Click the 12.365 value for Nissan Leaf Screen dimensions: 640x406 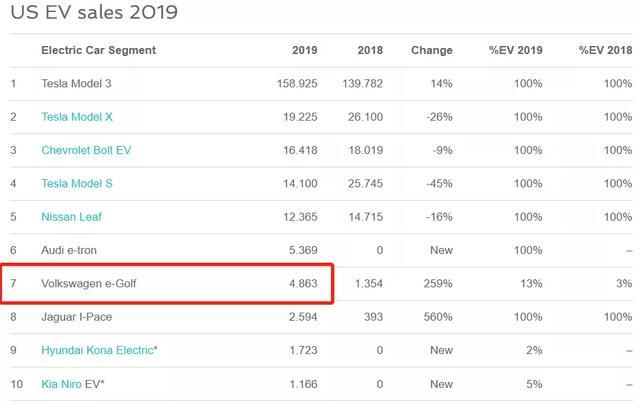click(x=300, y=217)
